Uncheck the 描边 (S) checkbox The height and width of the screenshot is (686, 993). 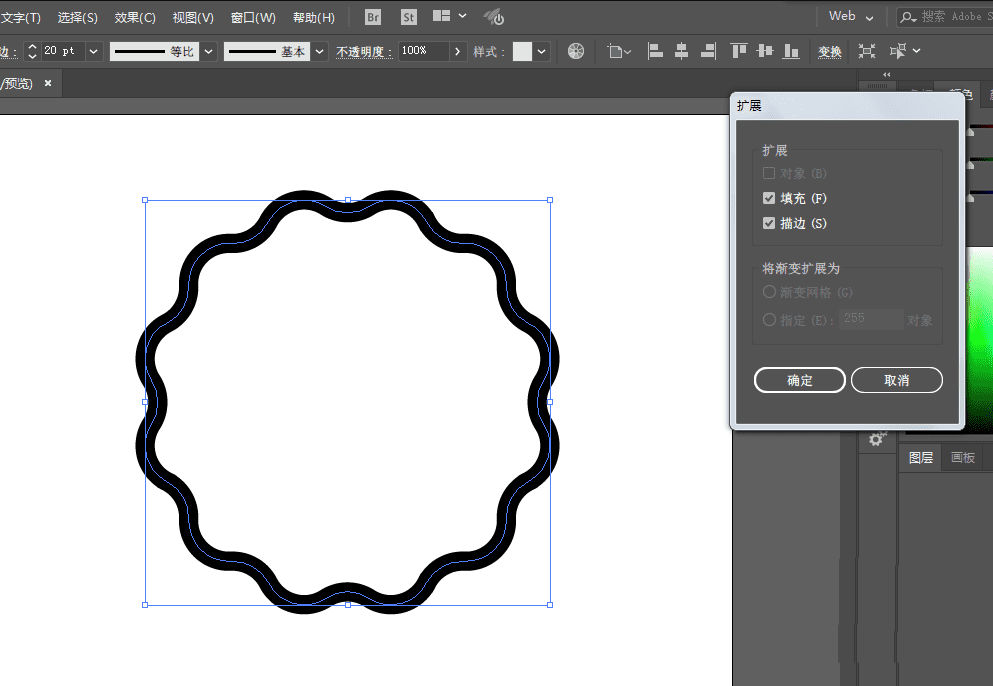click(769, 224)
